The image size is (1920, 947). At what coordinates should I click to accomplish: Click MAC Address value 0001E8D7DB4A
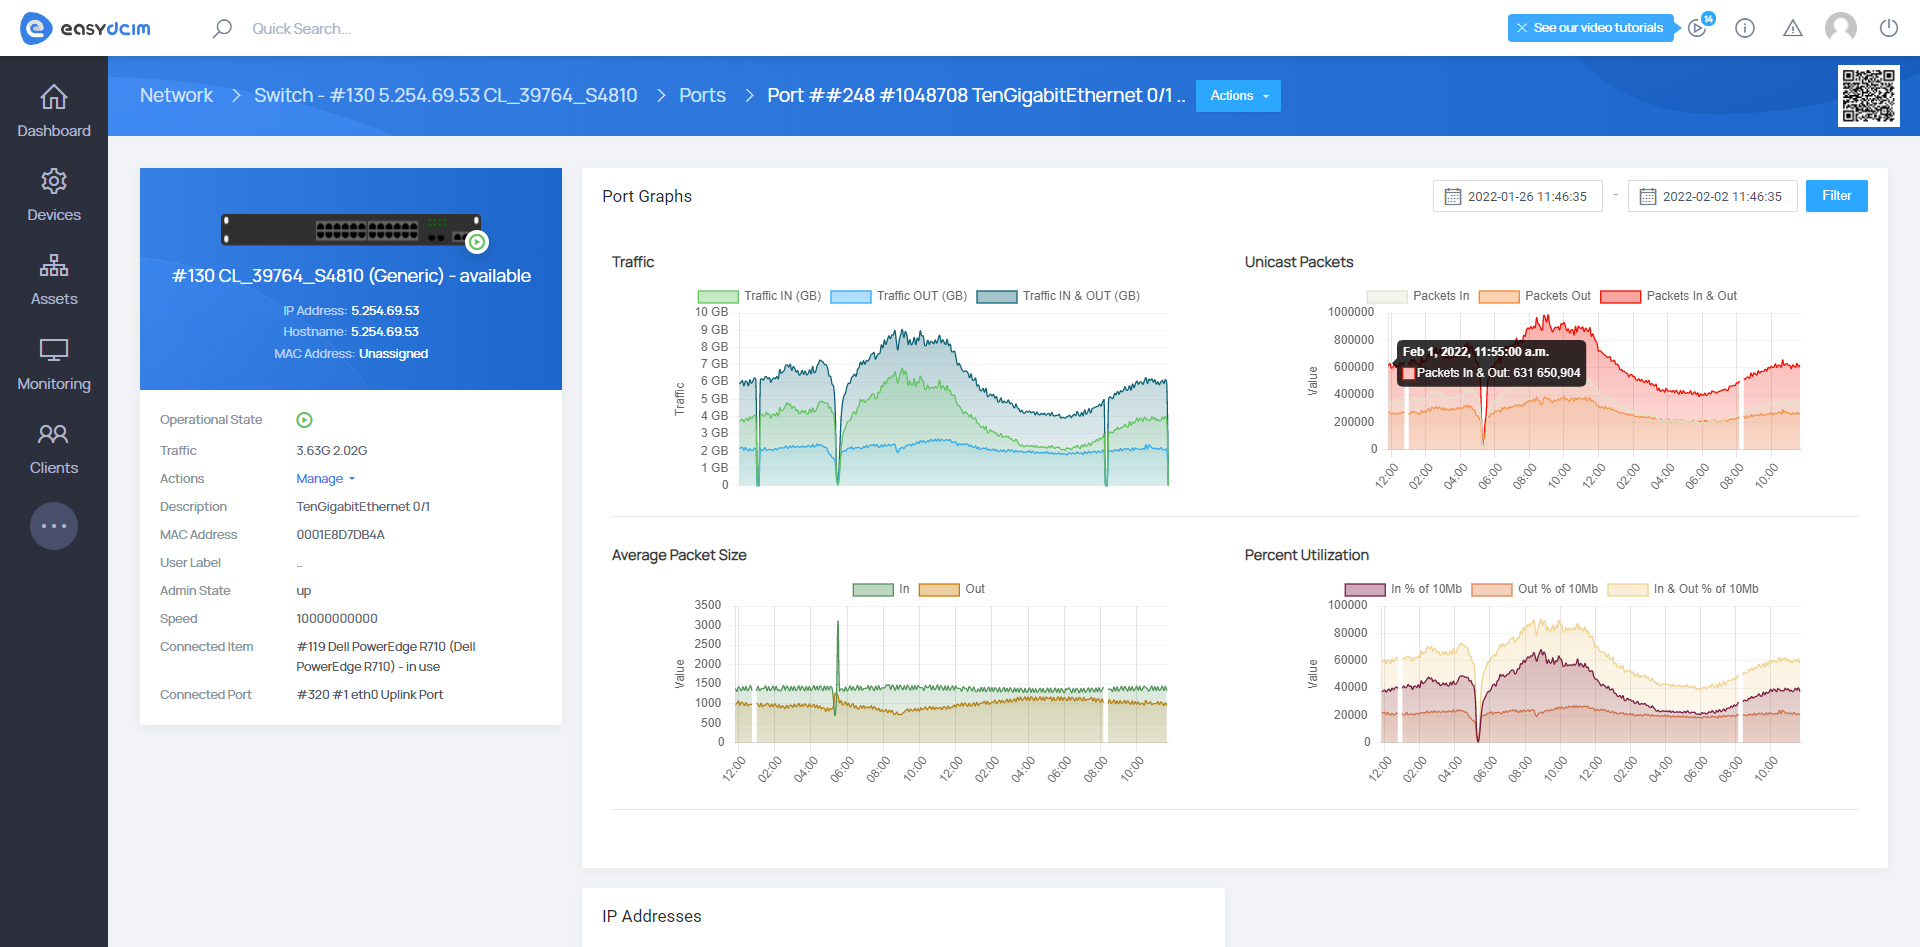tap(340, 535)
